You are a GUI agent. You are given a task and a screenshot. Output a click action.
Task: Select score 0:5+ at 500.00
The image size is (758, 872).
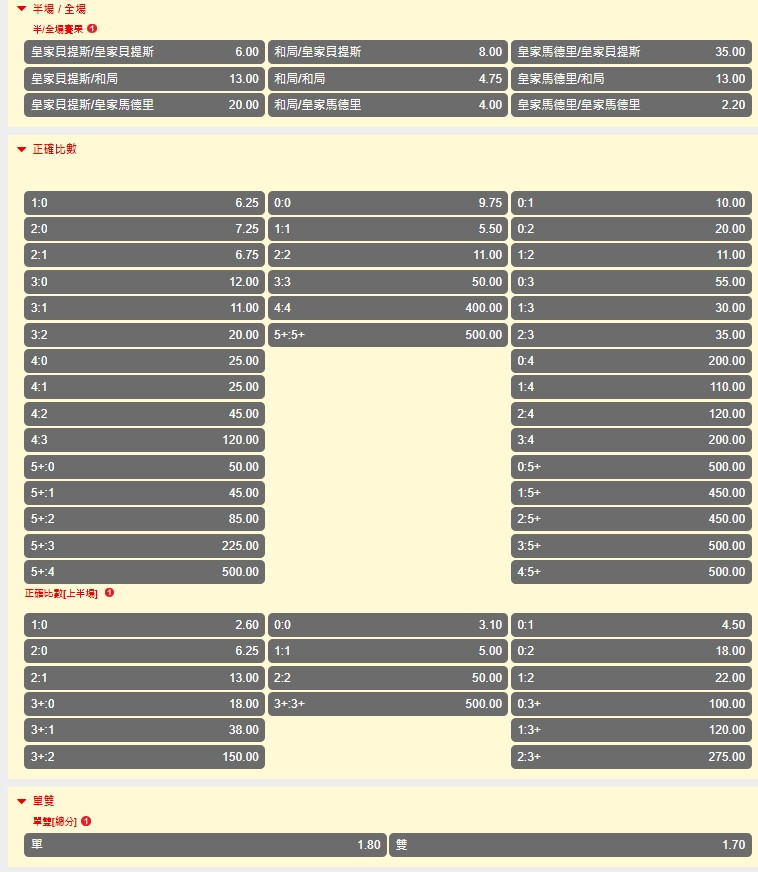tap(631, 466)
